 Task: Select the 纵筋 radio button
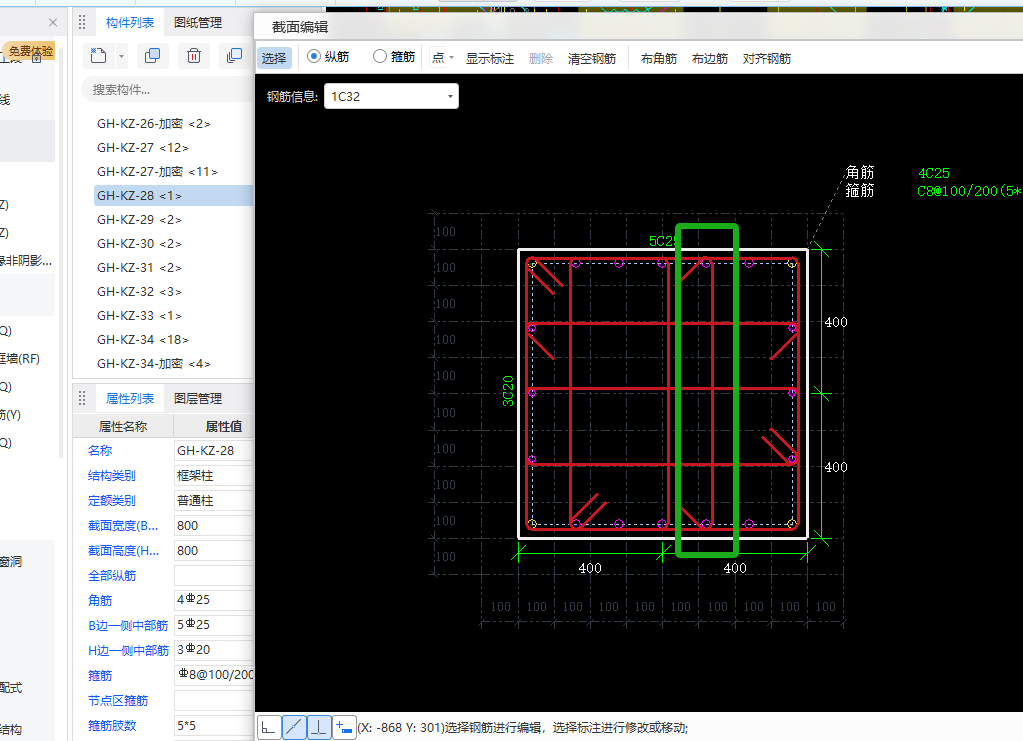coord(314,57)
